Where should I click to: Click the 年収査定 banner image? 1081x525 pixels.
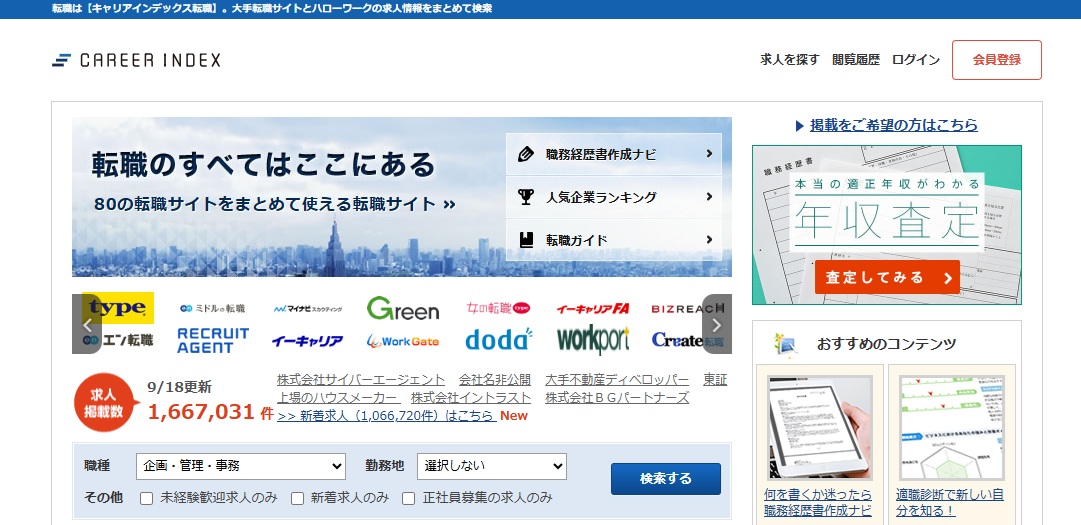(x=887, y=225)
